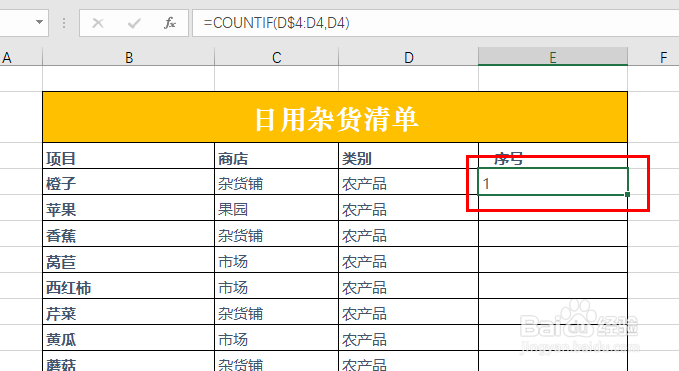Viewport: 679px width, 371px height.
Task: Cancel the formula entry with X icon
Action: (x=98, y=23)
